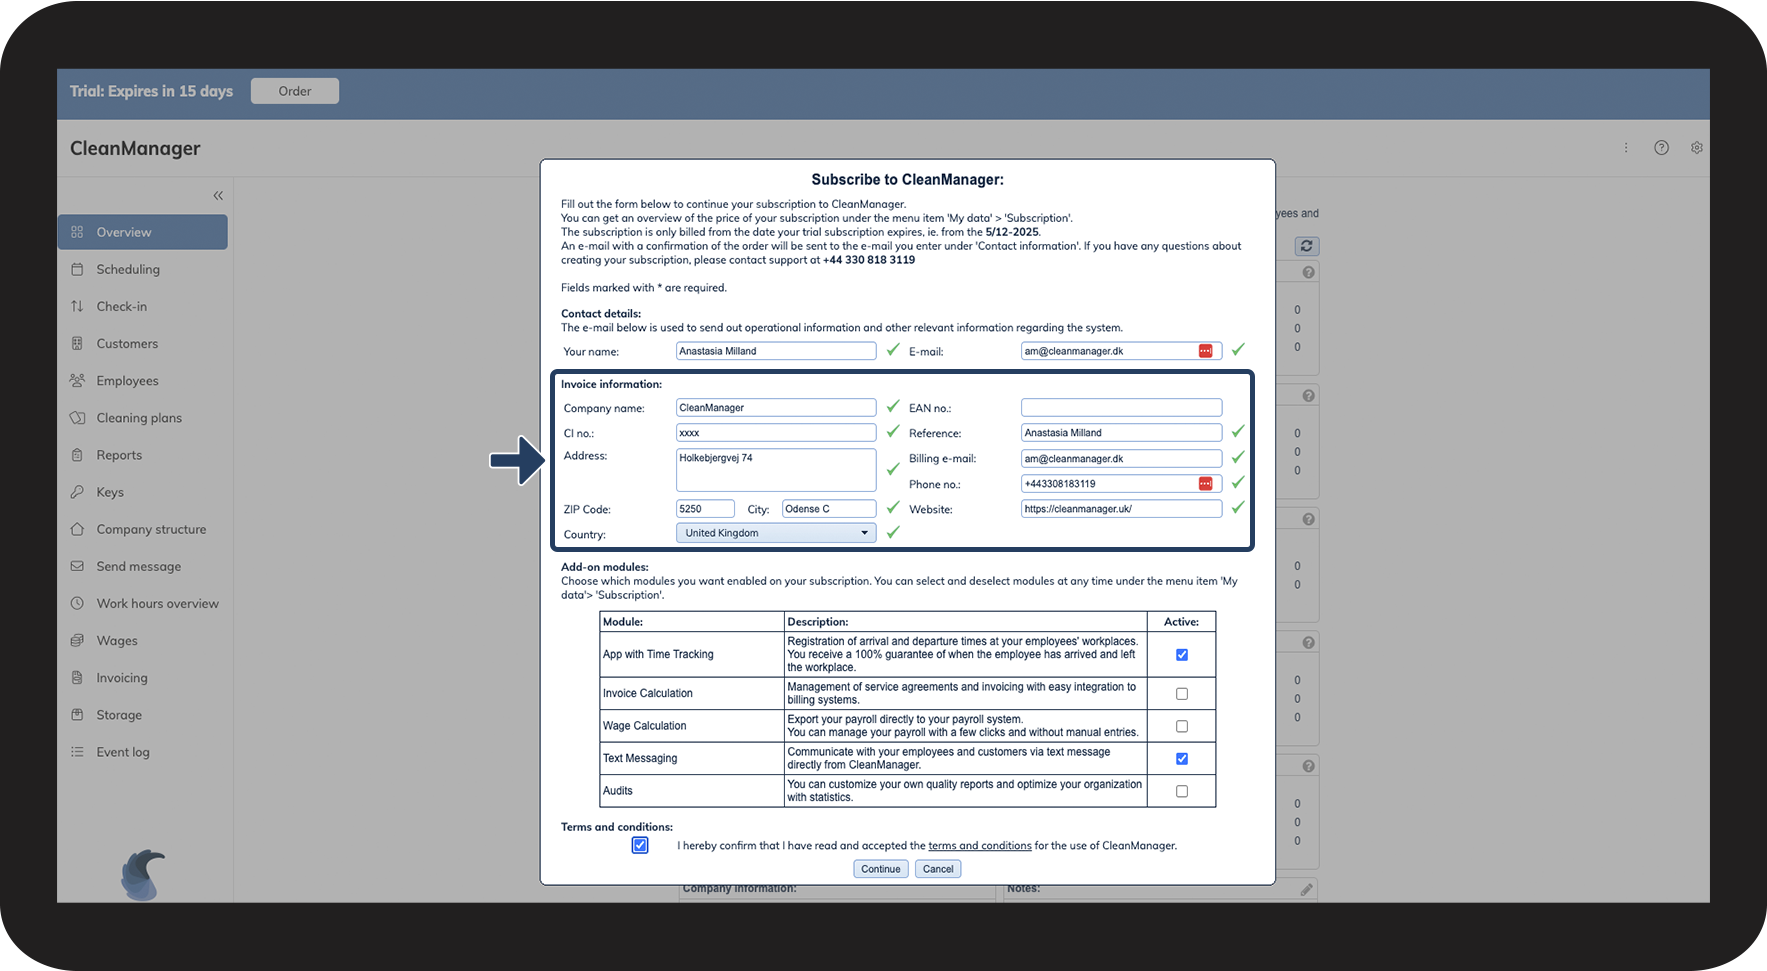Click the Reports clipboard icon

[77, 455]
